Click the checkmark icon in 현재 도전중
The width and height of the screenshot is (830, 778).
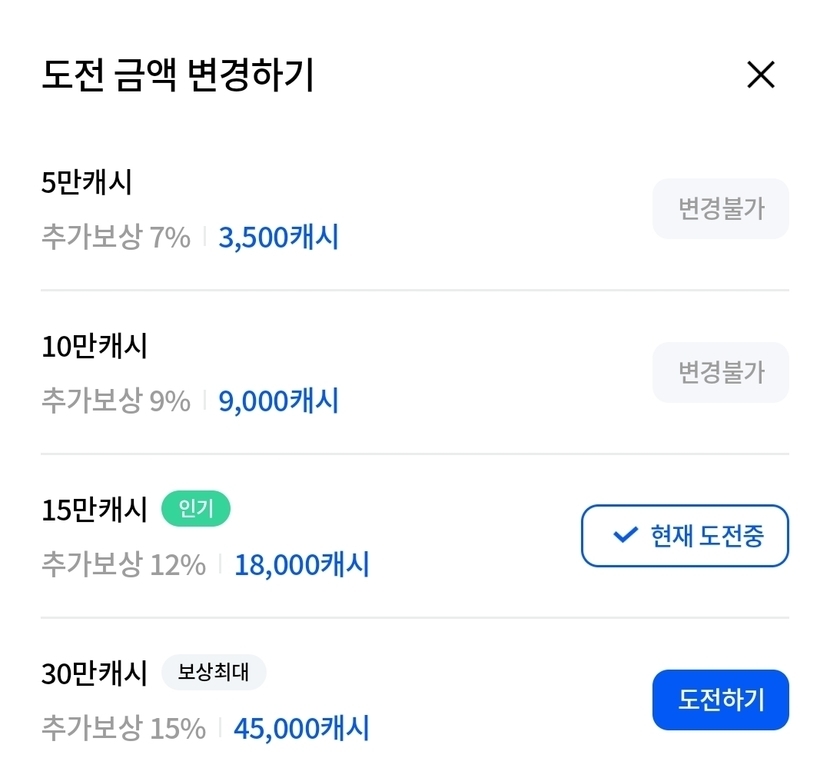(625, 536)
